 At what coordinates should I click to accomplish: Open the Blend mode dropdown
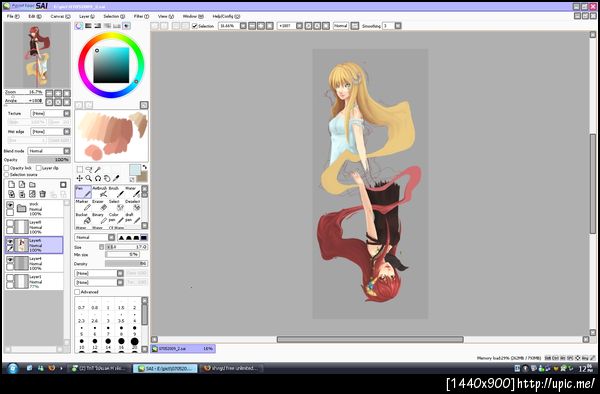coord(49,151)
